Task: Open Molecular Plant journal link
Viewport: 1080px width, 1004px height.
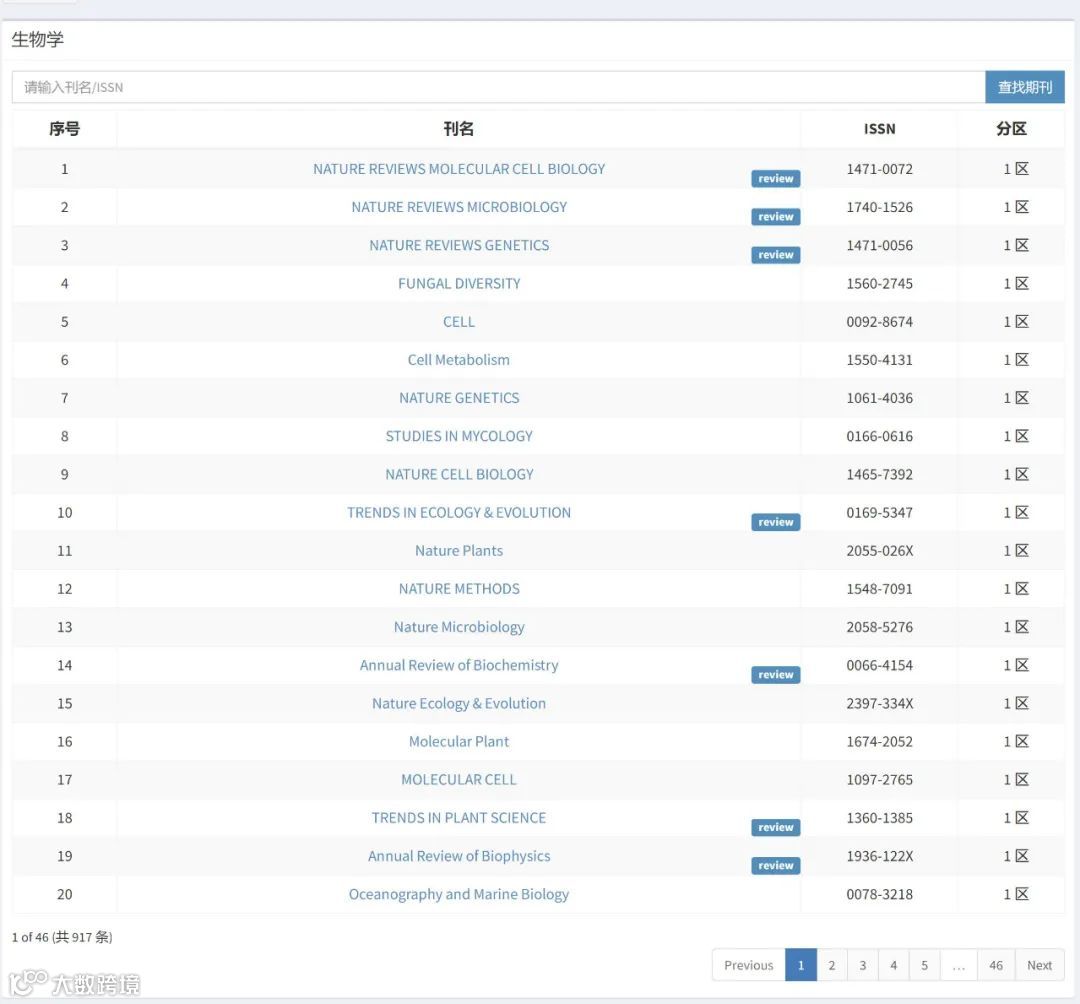Action: pyautogui.click(x=459, y=742)
